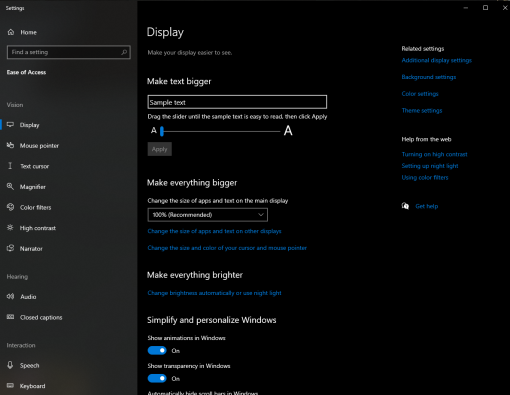510x395 pixels.
Task: Expand the 100% (Recommended) scaling dropdown
Action: pos(207,215)
